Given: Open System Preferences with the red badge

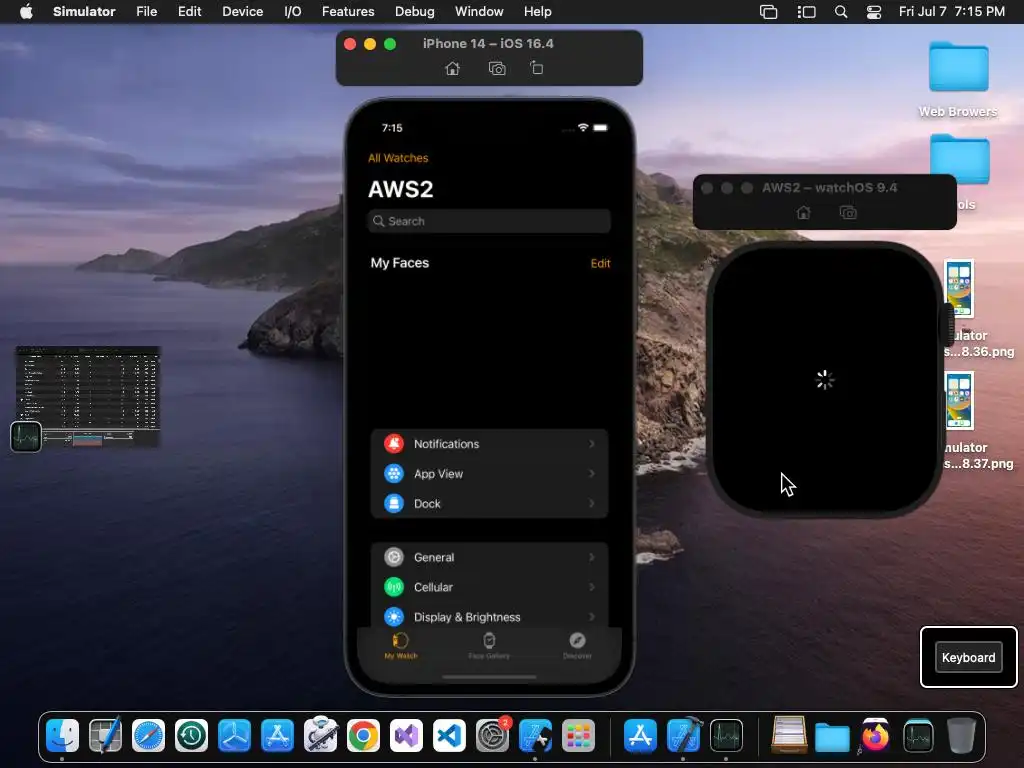Looking at the screenshot, I should (492, 736).
